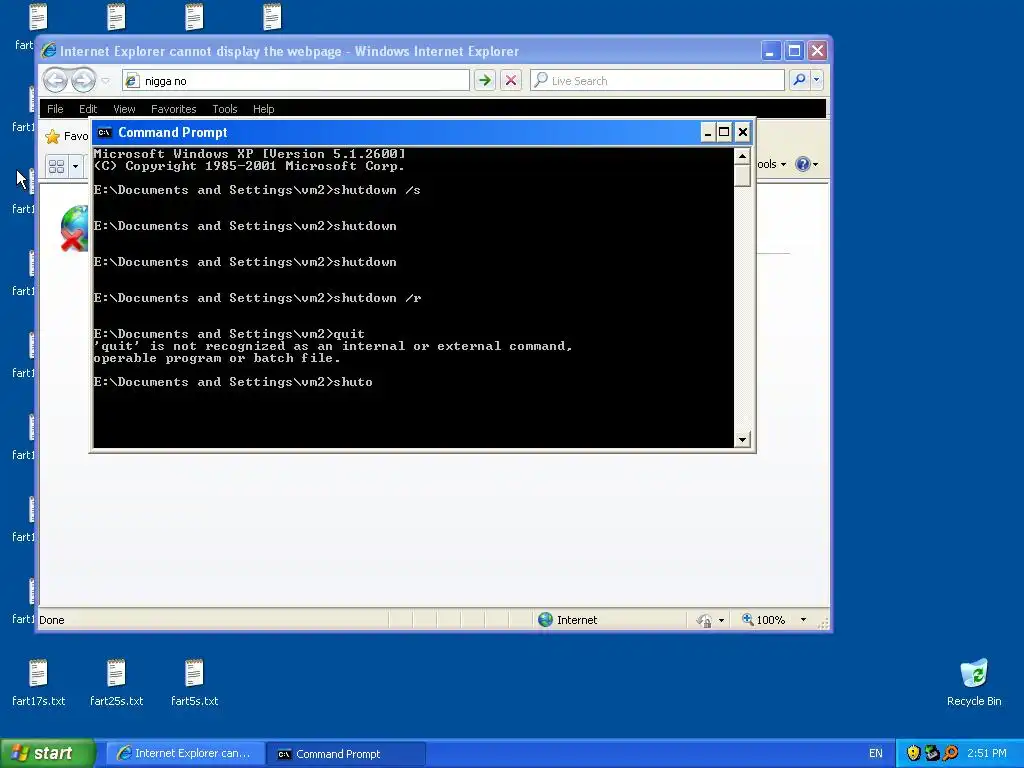The width and height of the screenshot is (1024, 768).
Task: Click the yellow security shield tray icon
Action: [913, 753]
